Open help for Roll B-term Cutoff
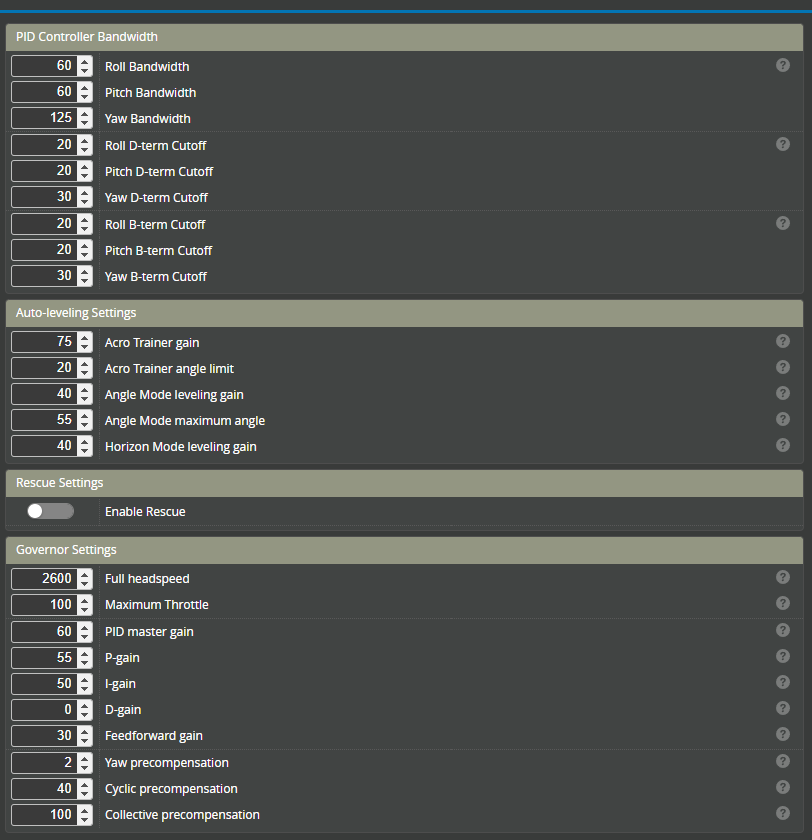Image resolution: width=812 pixels, height=840 pixels. click(783, 223)
